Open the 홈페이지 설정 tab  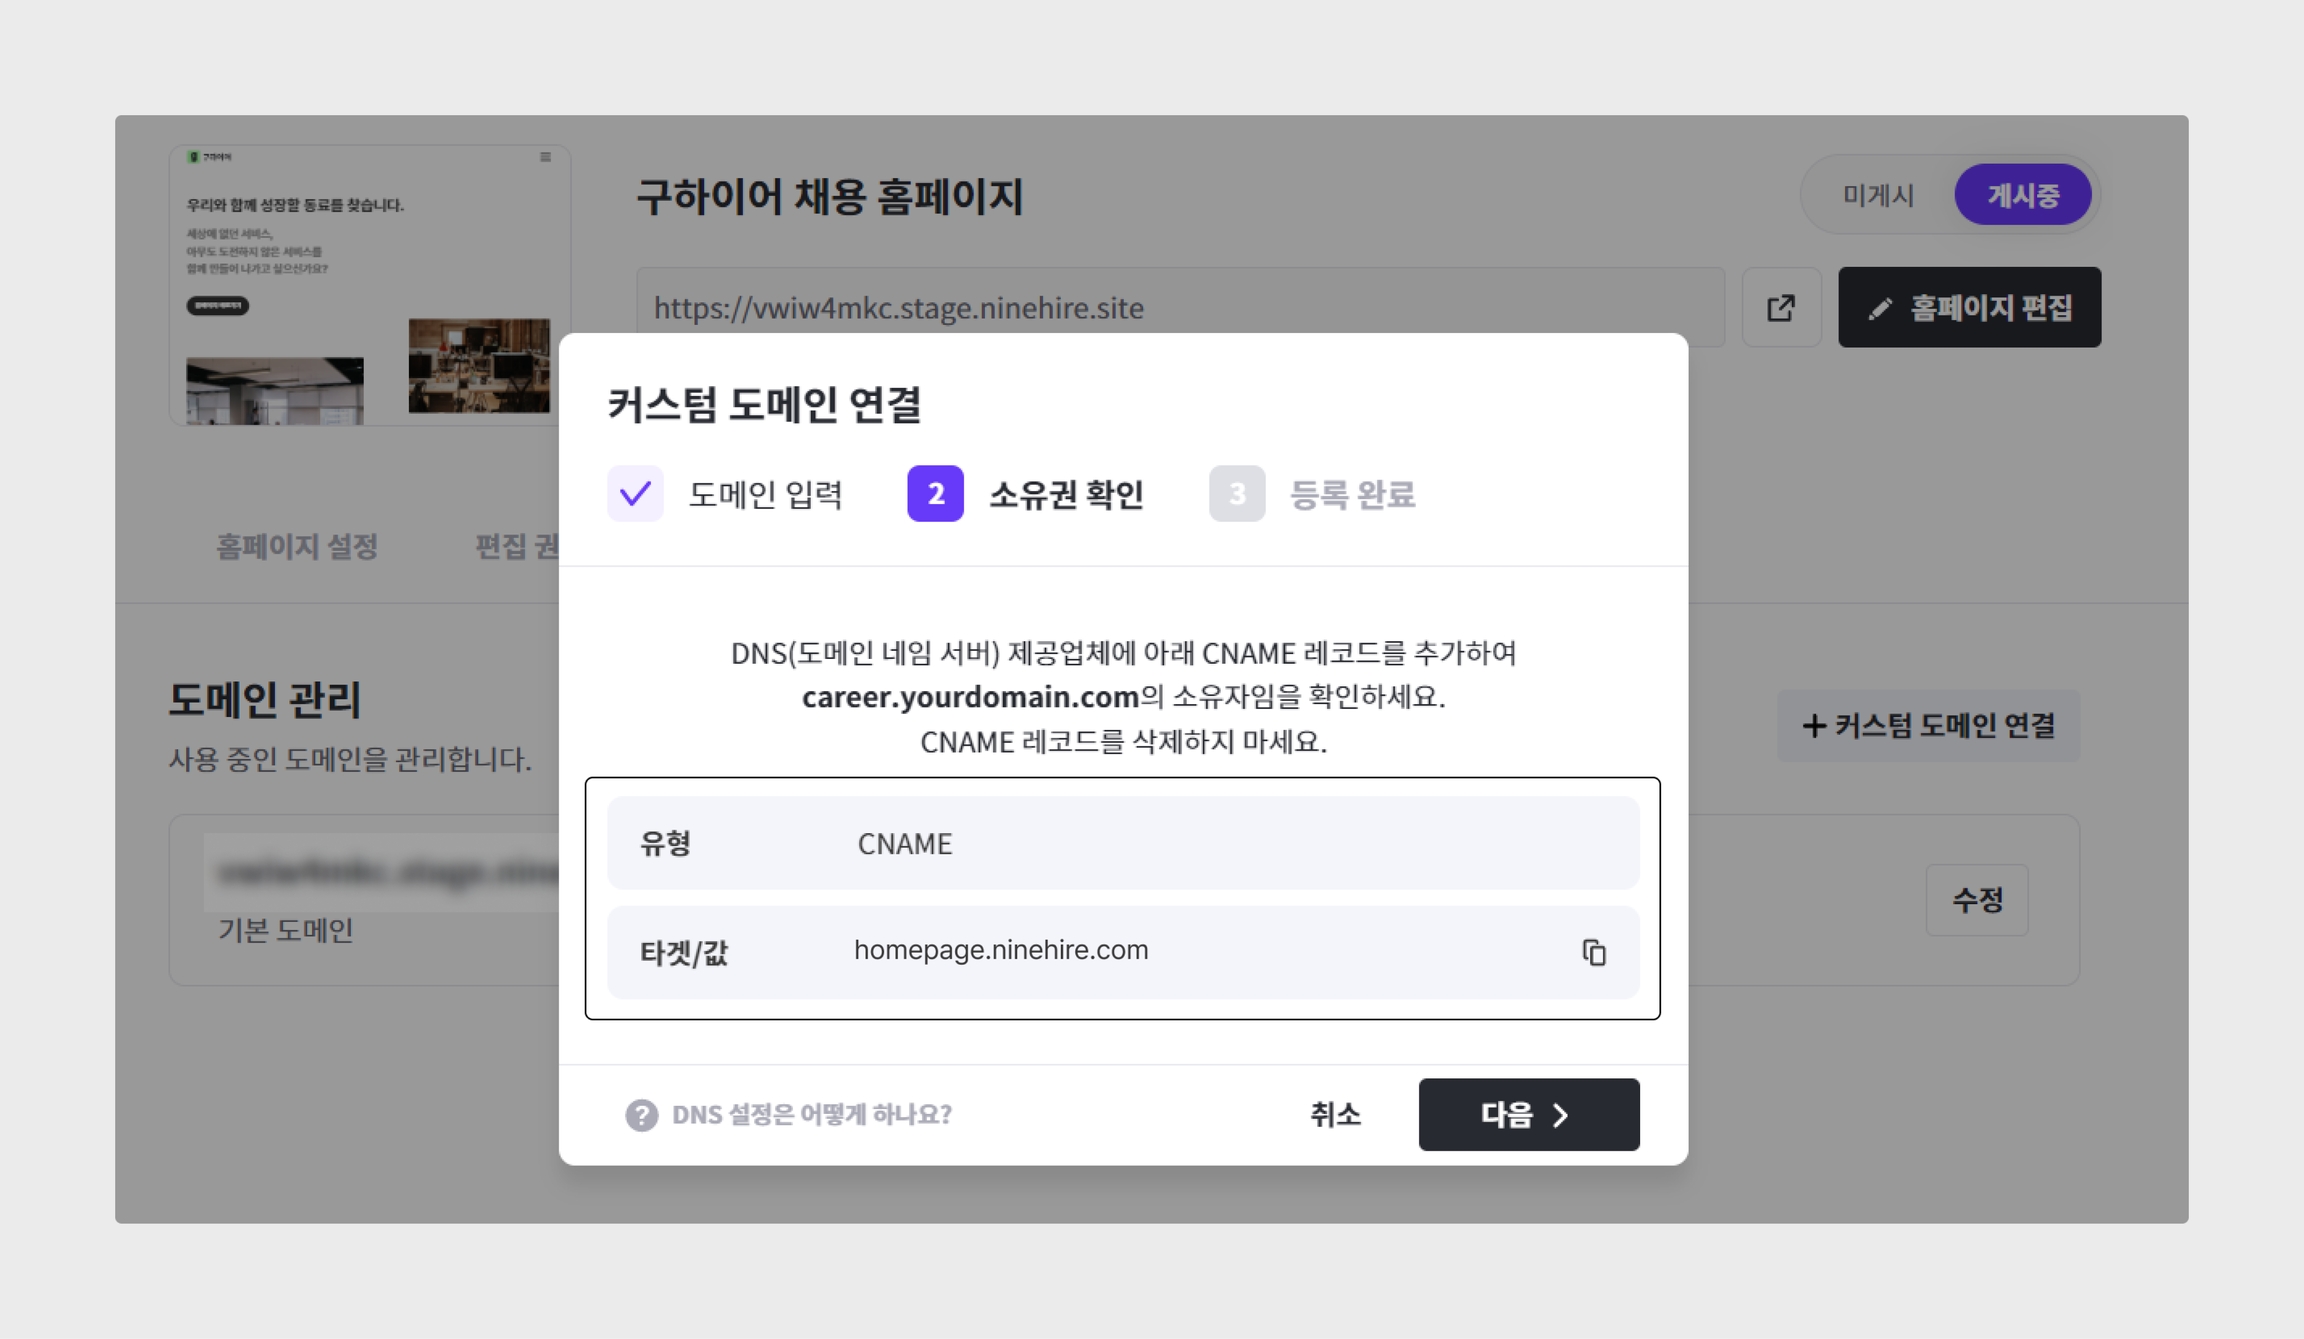(x=297, y=546)
